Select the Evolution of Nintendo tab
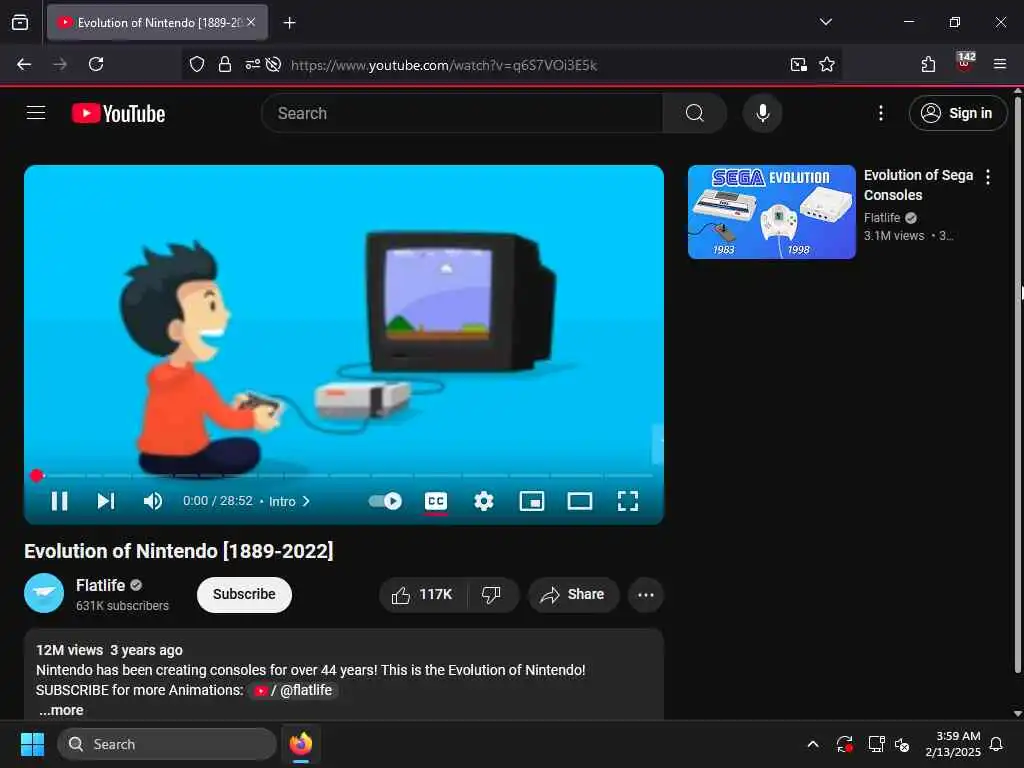 click(x=157, y=22)
